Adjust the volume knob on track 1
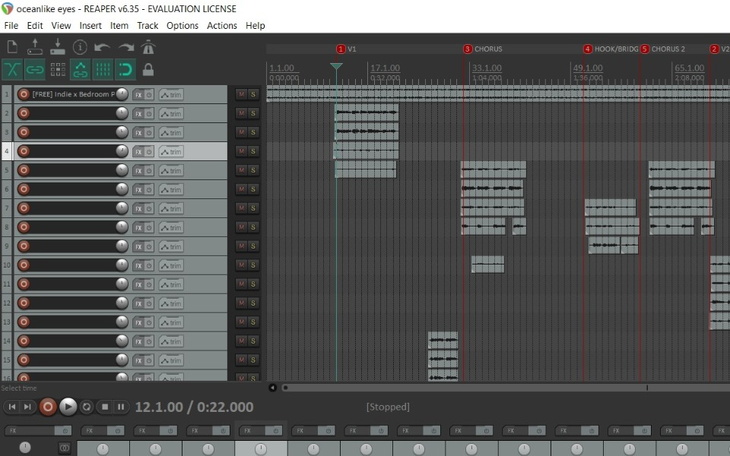The image size is (730, 456). point(122,94)
